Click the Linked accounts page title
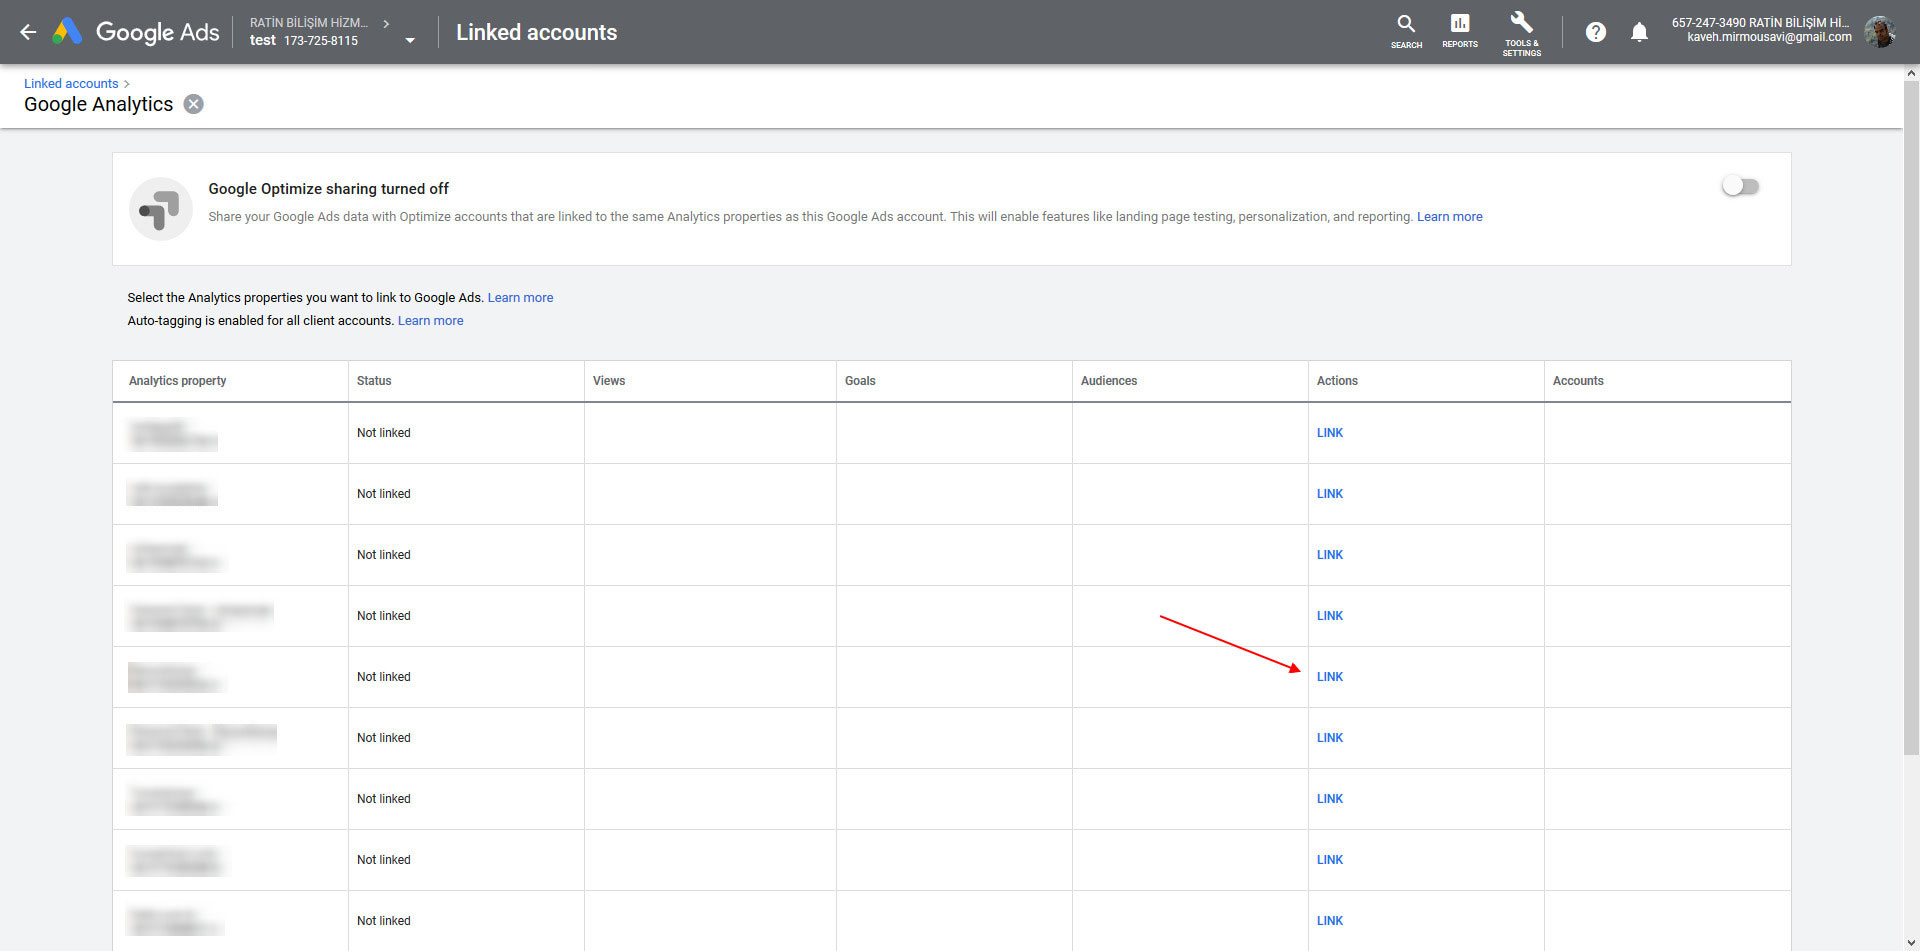Viewport: 1920px width, 951px height. 537,32
